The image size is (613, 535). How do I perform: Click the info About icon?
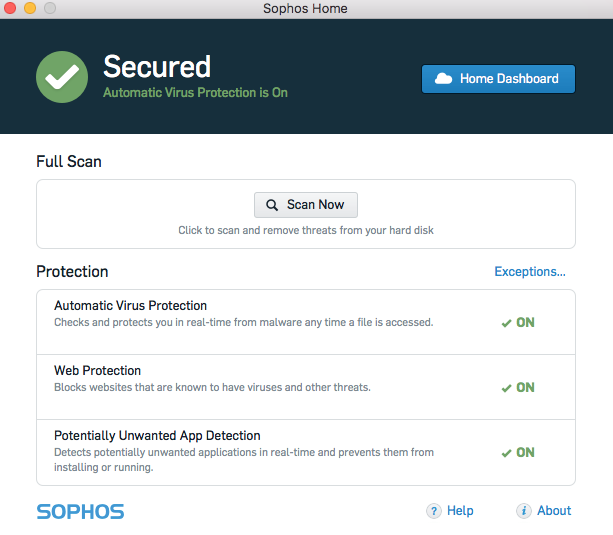524,511
